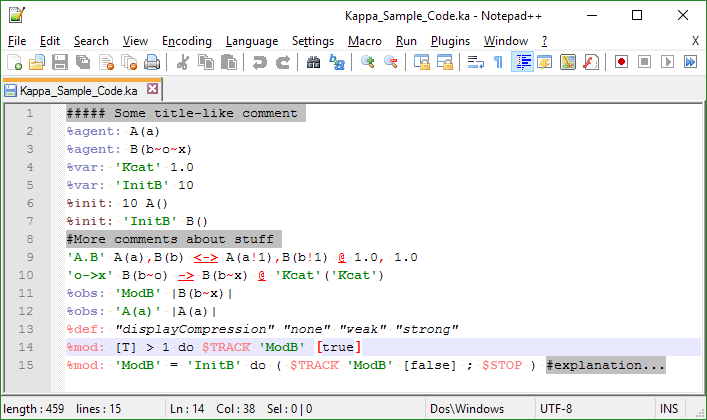Click the Ln : 14 Col : 38 status field
Image resolution: width=707 pixels, height=420 pixels.
click(x=212, y=409)
